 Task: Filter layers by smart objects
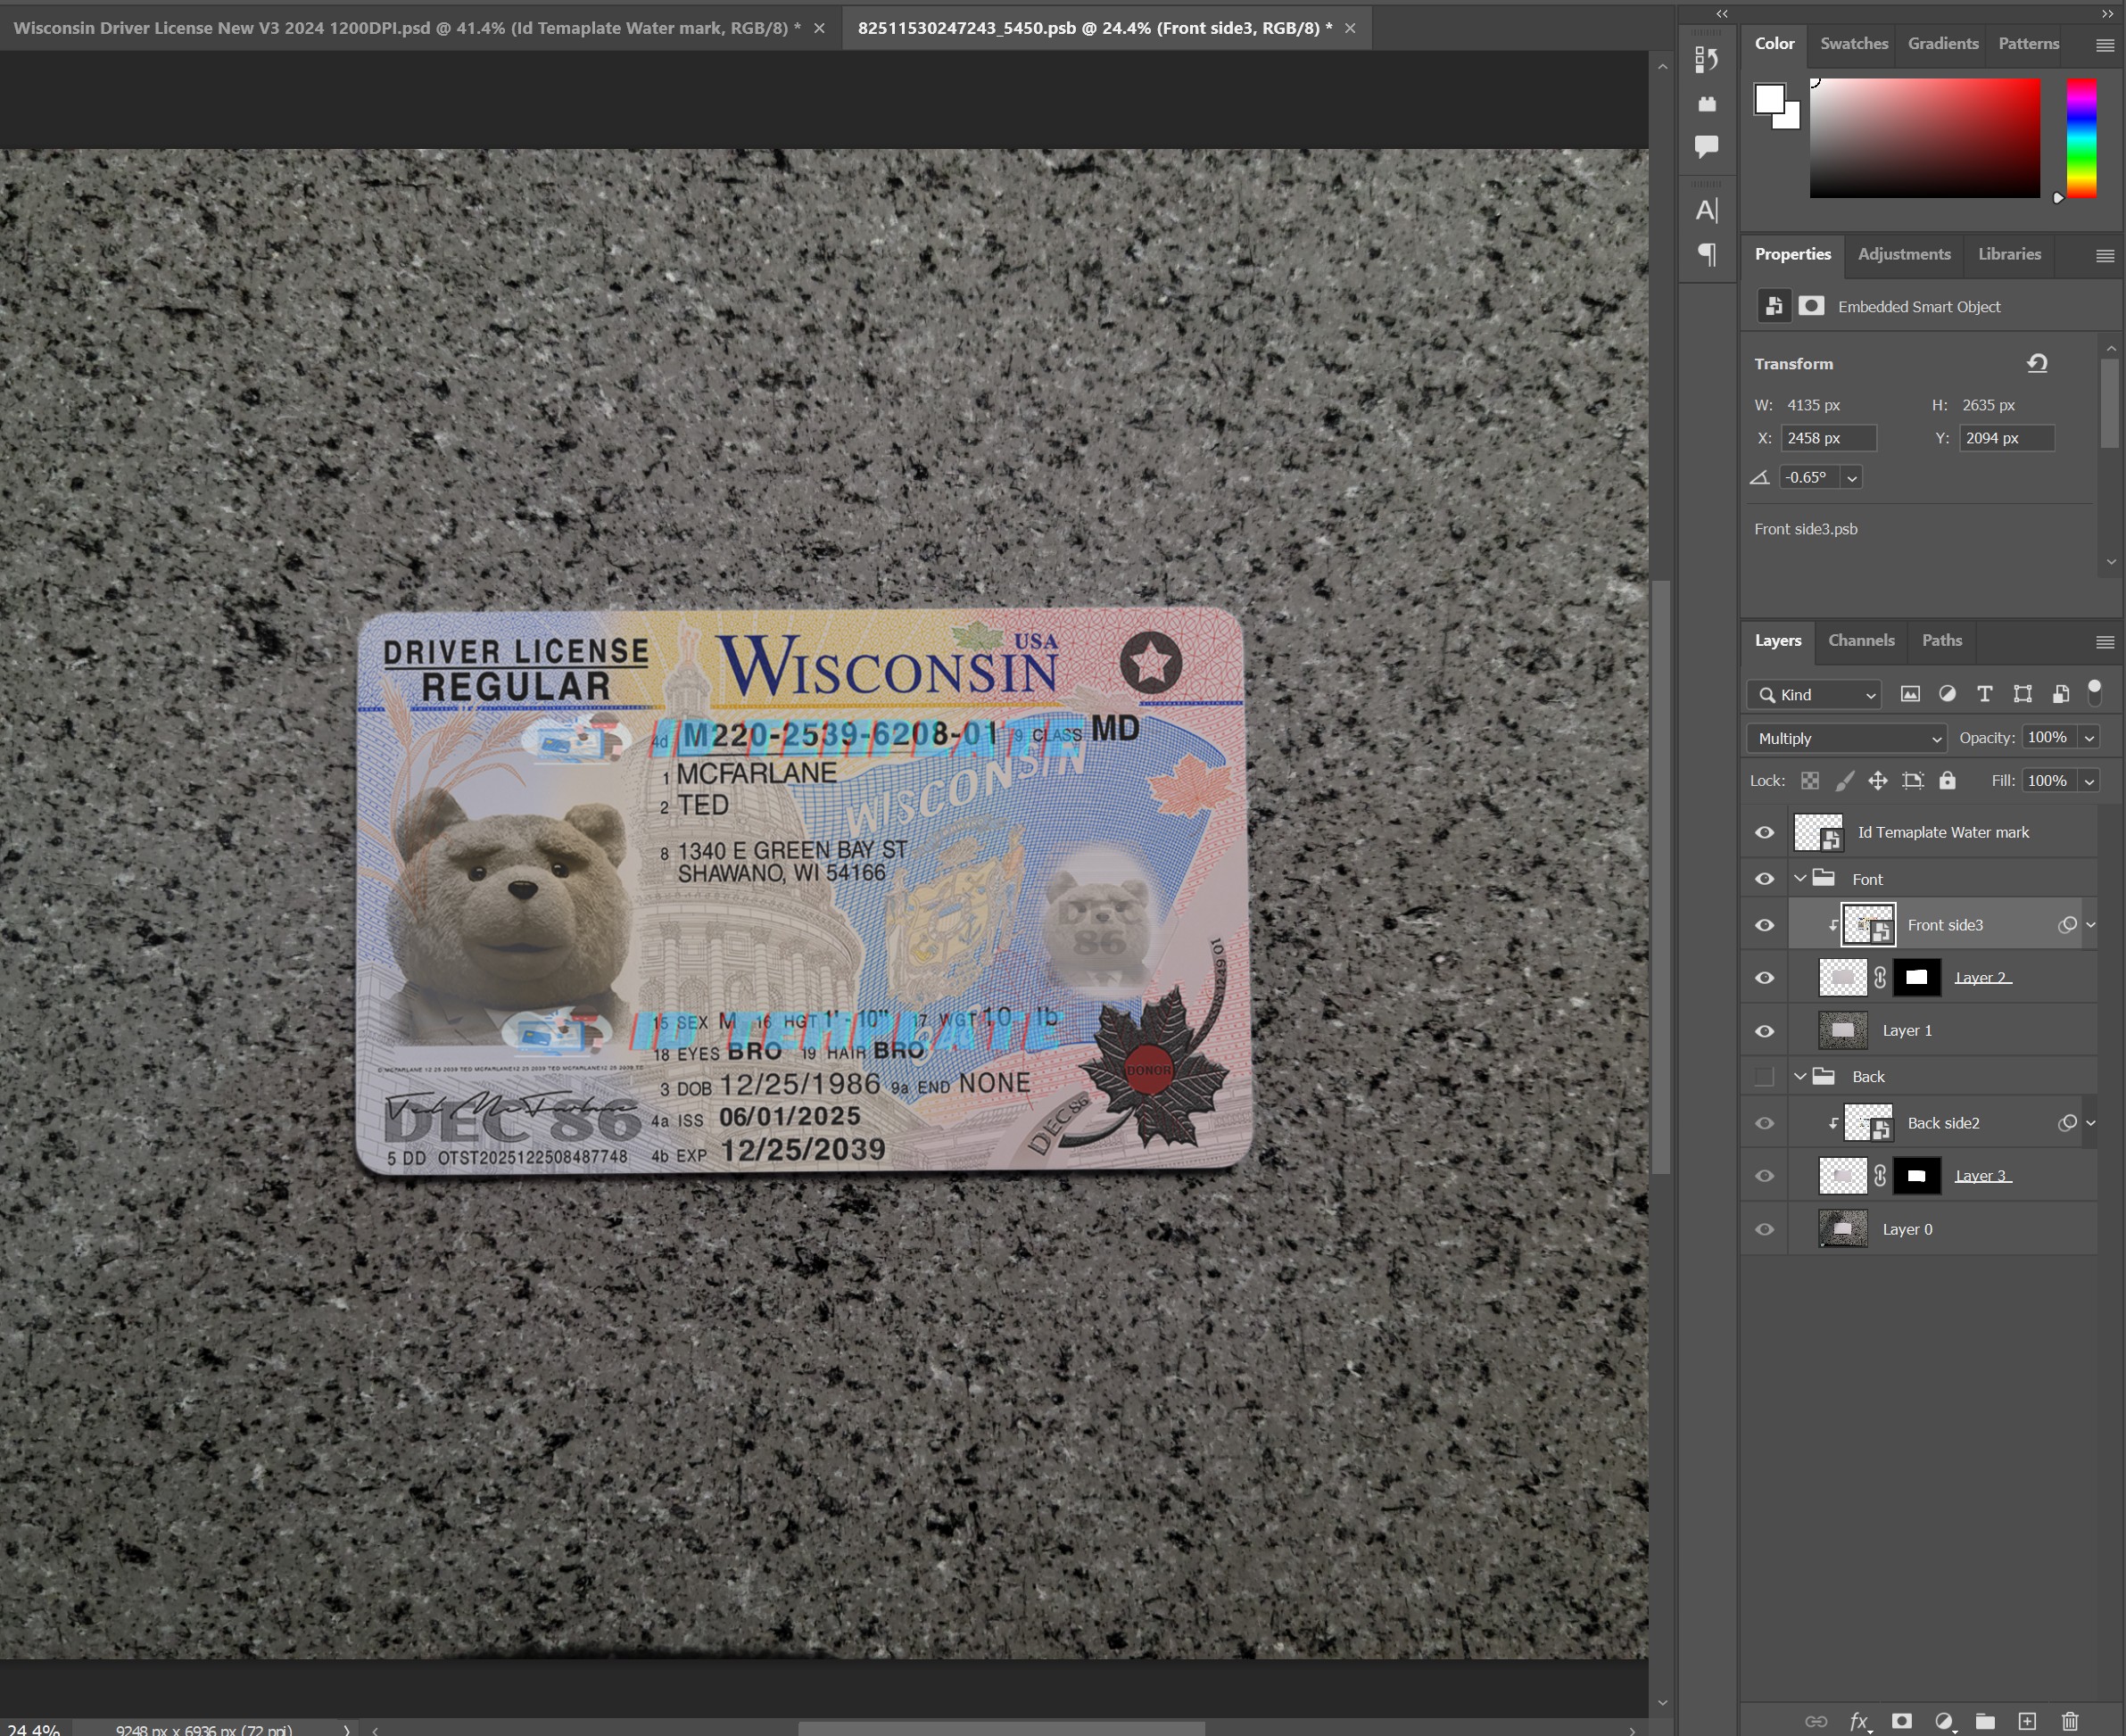pyautogui.click(x=2060, y=694)
